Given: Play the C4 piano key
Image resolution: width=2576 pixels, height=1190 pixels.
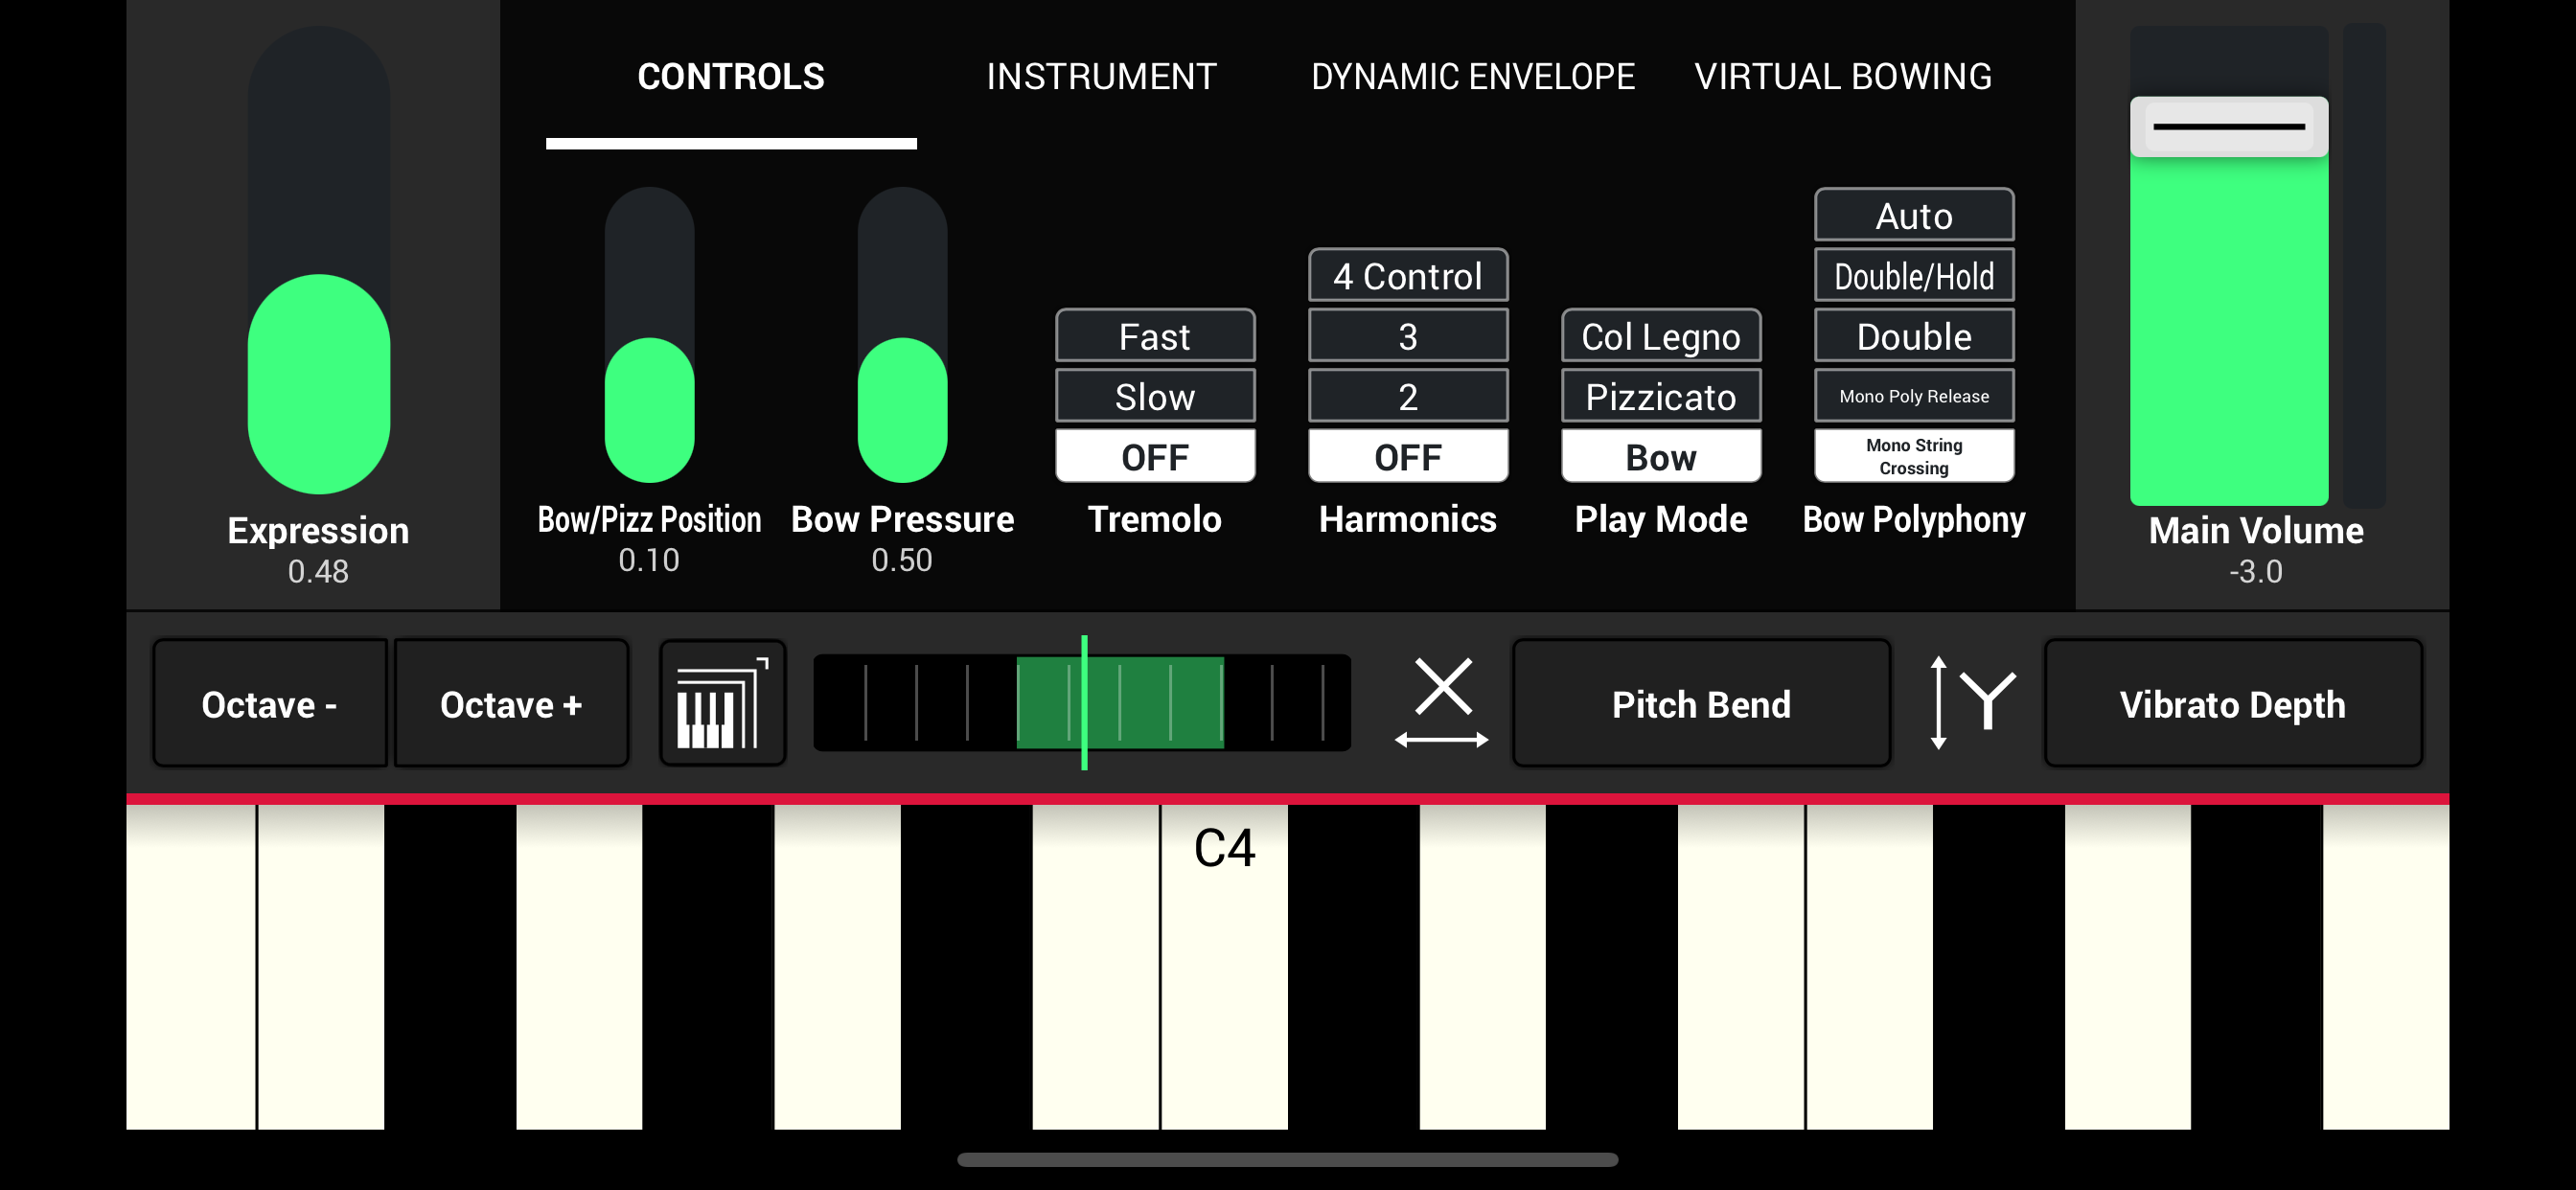Looking at the screenshot, I should [1224, 966].
